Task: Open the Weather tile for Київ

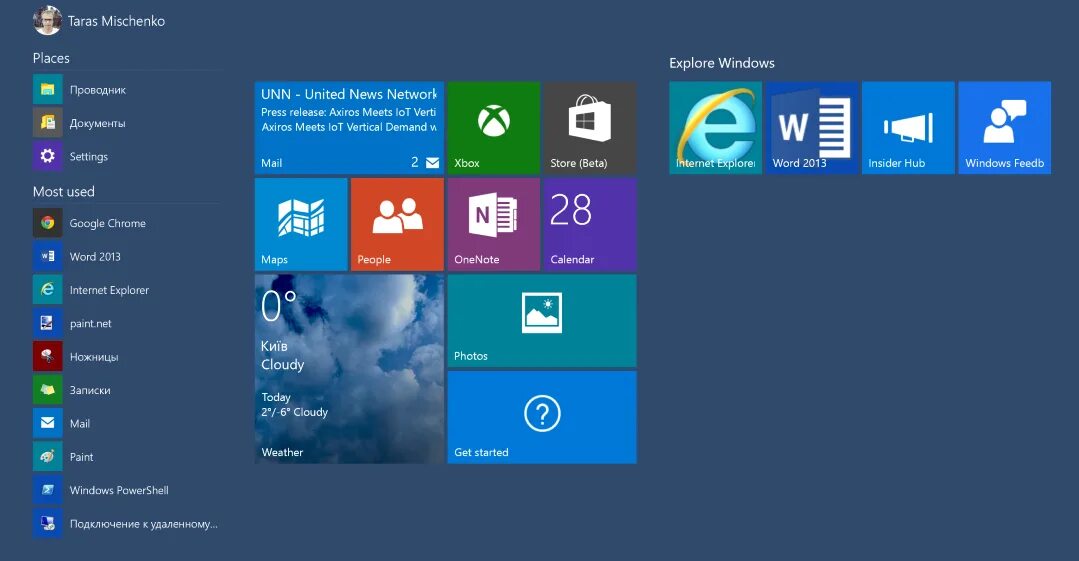Action: pyautogui.click(x=349, y=369)
